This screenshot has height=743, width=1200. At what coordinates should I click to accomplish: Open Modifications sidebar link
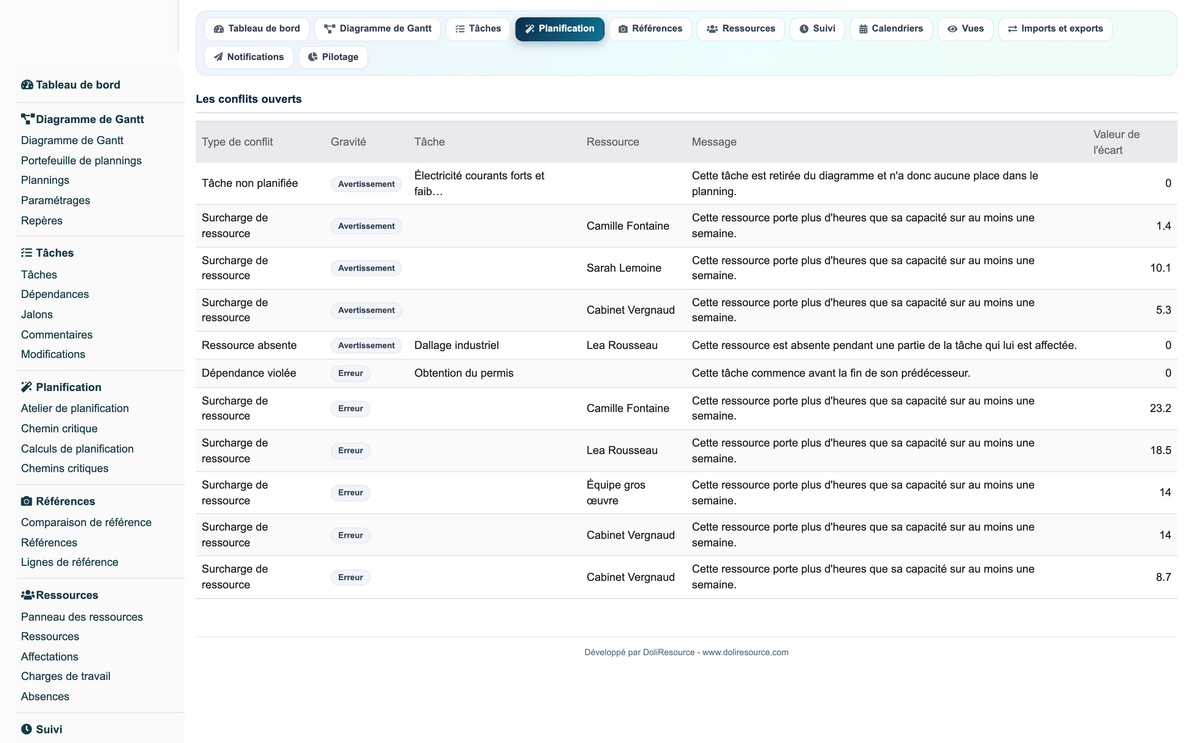pyautogui.click(x=53, y=354)
